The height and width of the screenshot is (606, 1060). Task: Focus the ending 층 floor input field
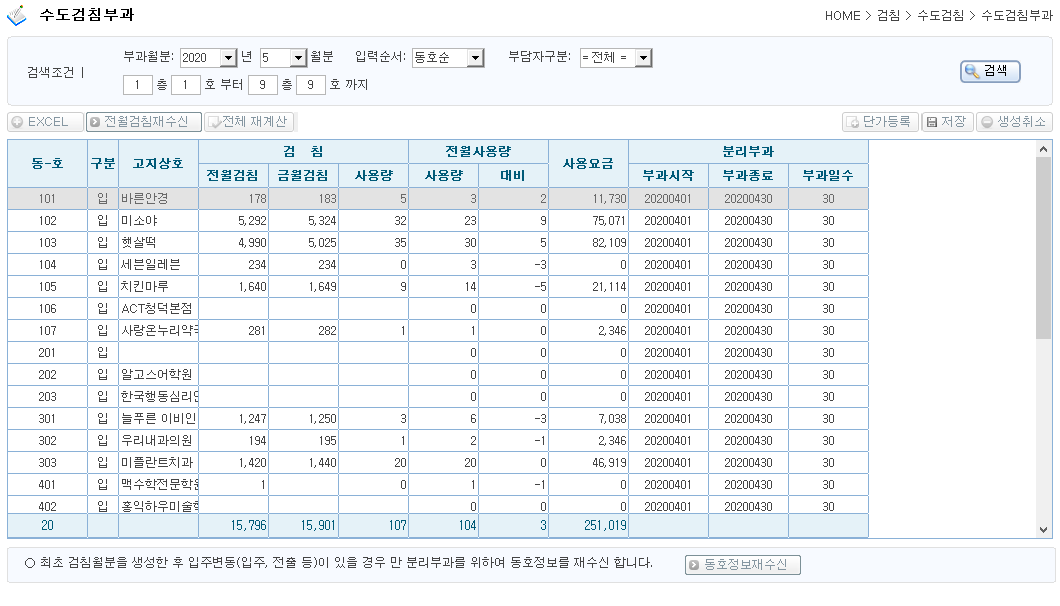click(262, 85)
